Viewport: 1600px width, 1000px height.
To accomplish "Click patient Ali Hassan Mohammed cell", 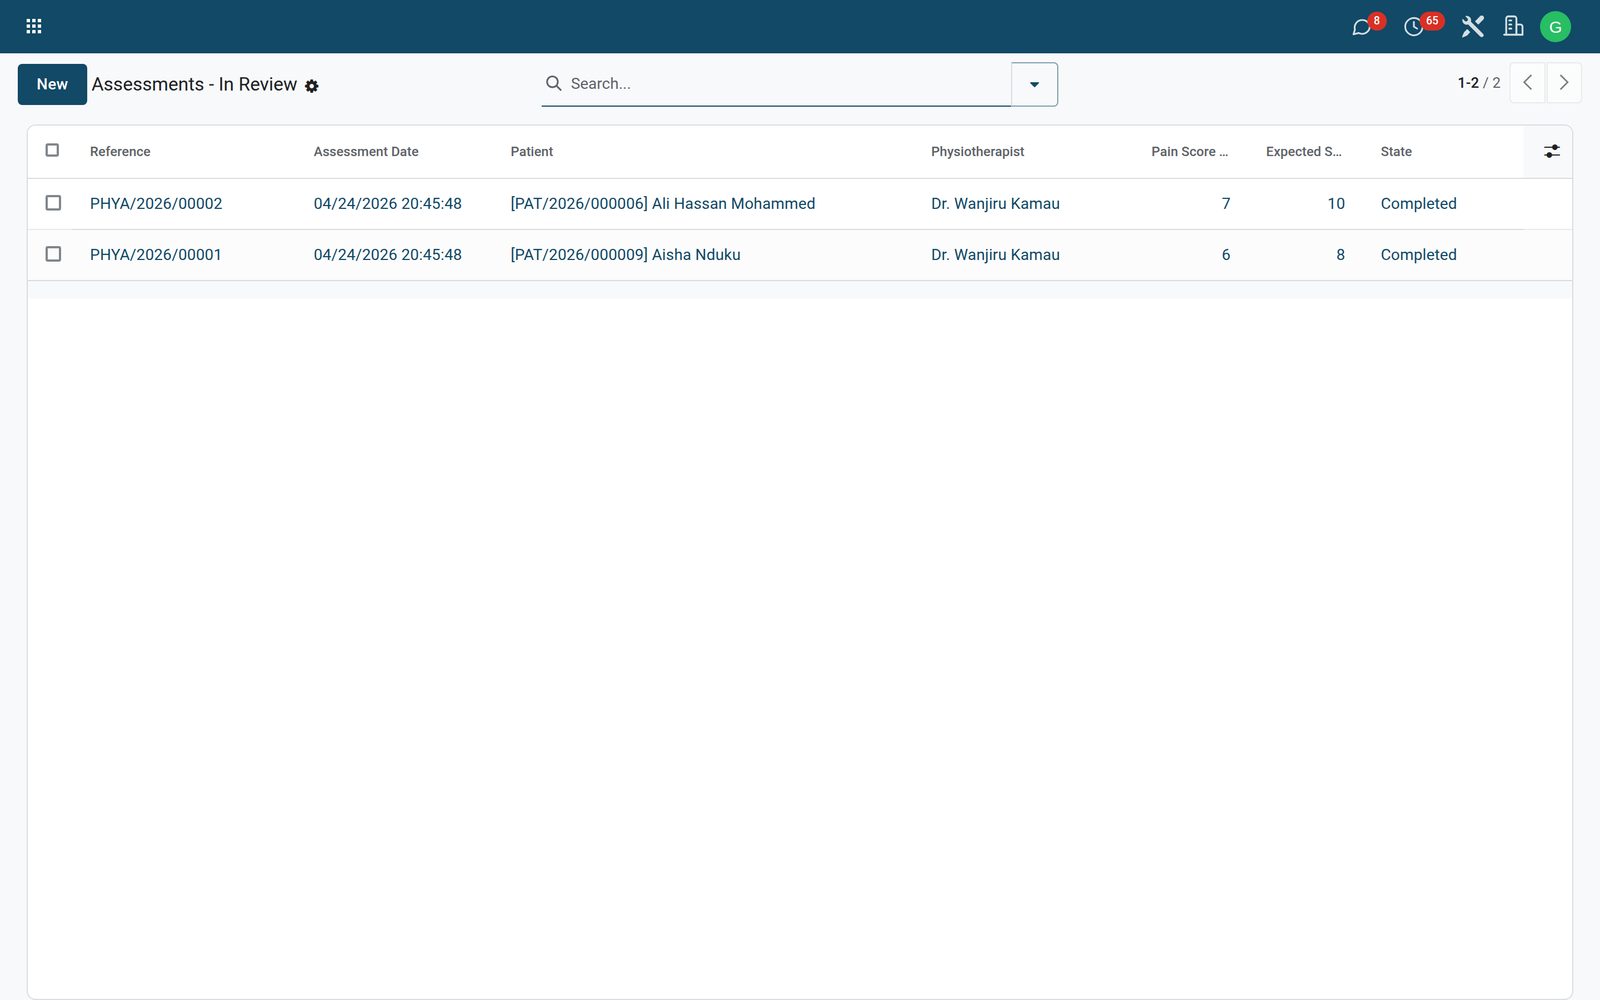I will [x=663, y=204].
